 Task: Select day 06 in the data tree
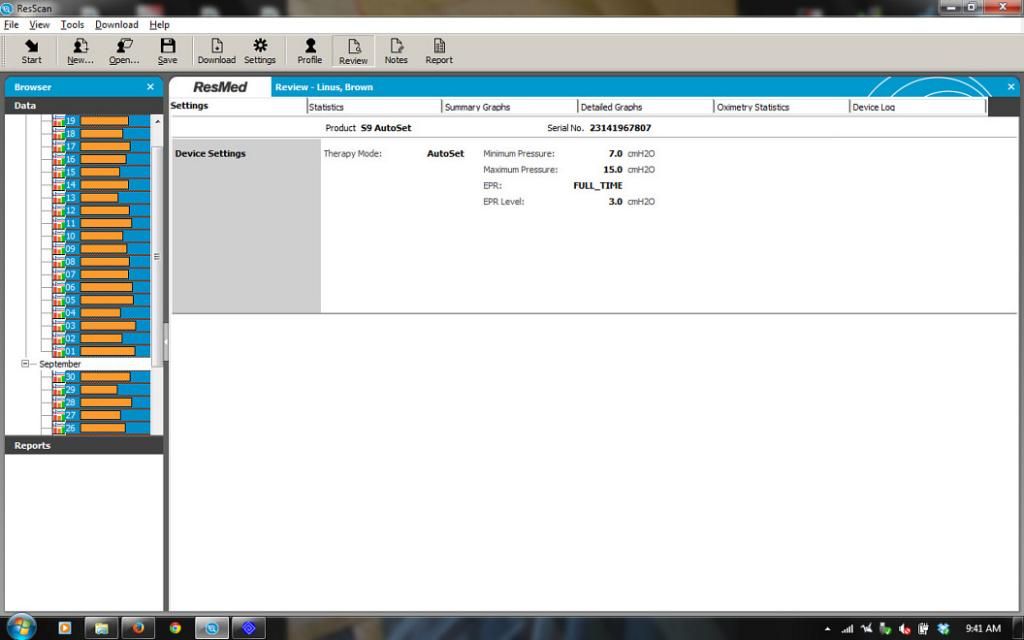[101, 287]
